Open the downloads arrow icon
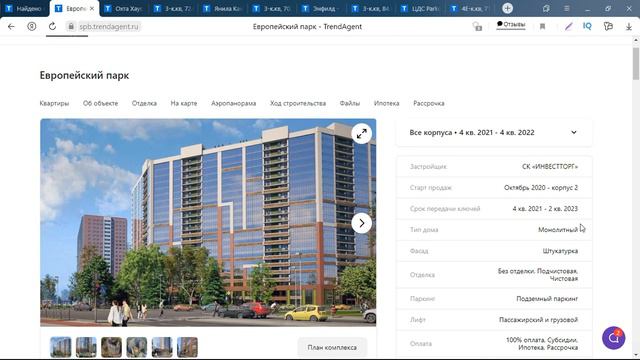Image resolution: width=640 pixels, height=360 pixels. coord(629,27)
